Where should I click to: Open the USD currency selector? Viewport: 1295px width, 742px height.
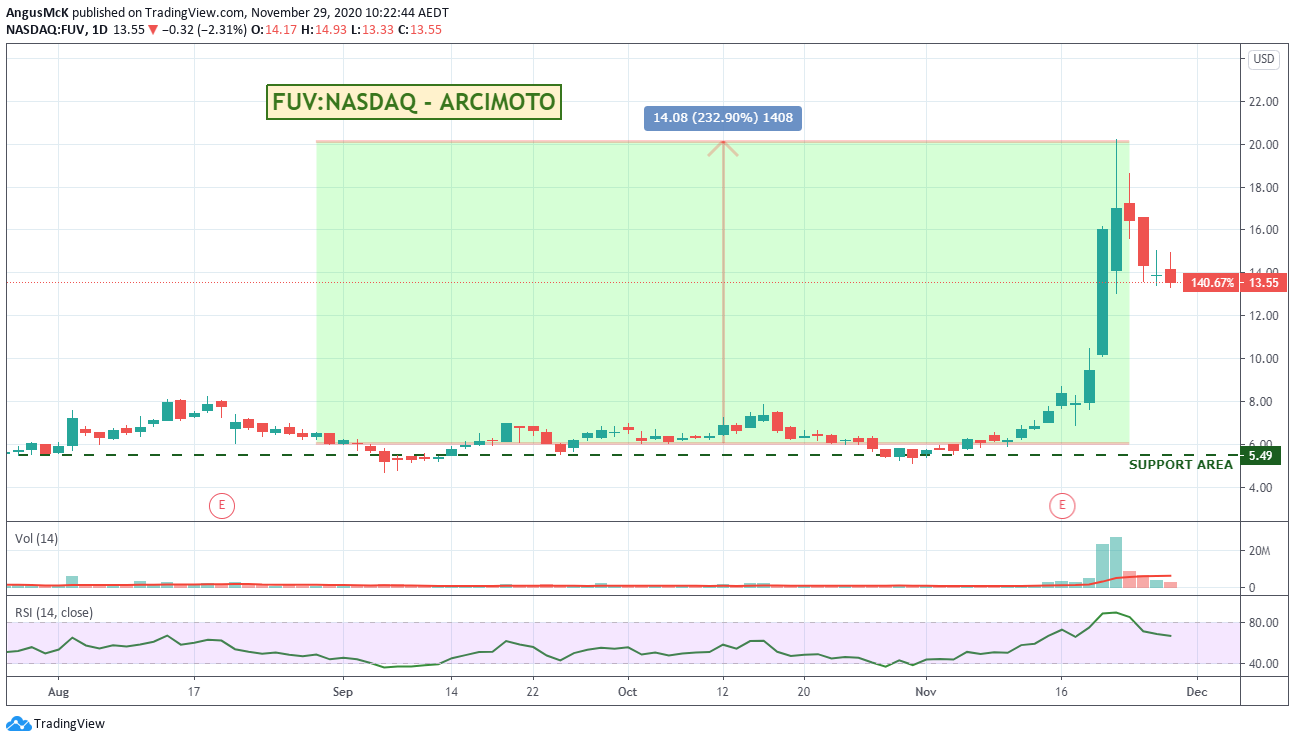(x=1264, y=59)
